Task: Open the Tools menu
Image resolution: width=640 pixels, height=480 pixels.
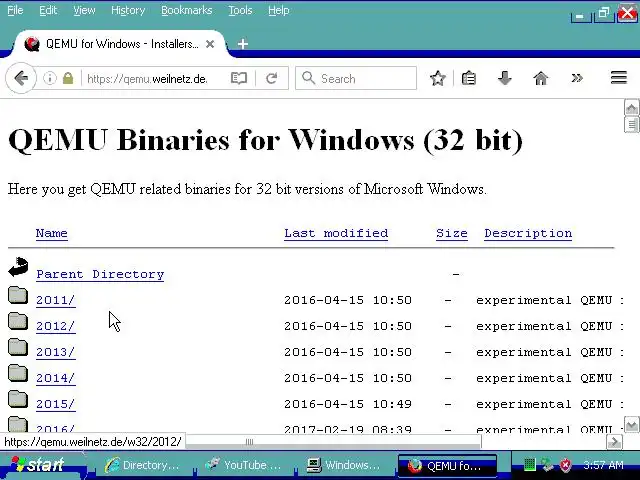Action: point(240,10)
